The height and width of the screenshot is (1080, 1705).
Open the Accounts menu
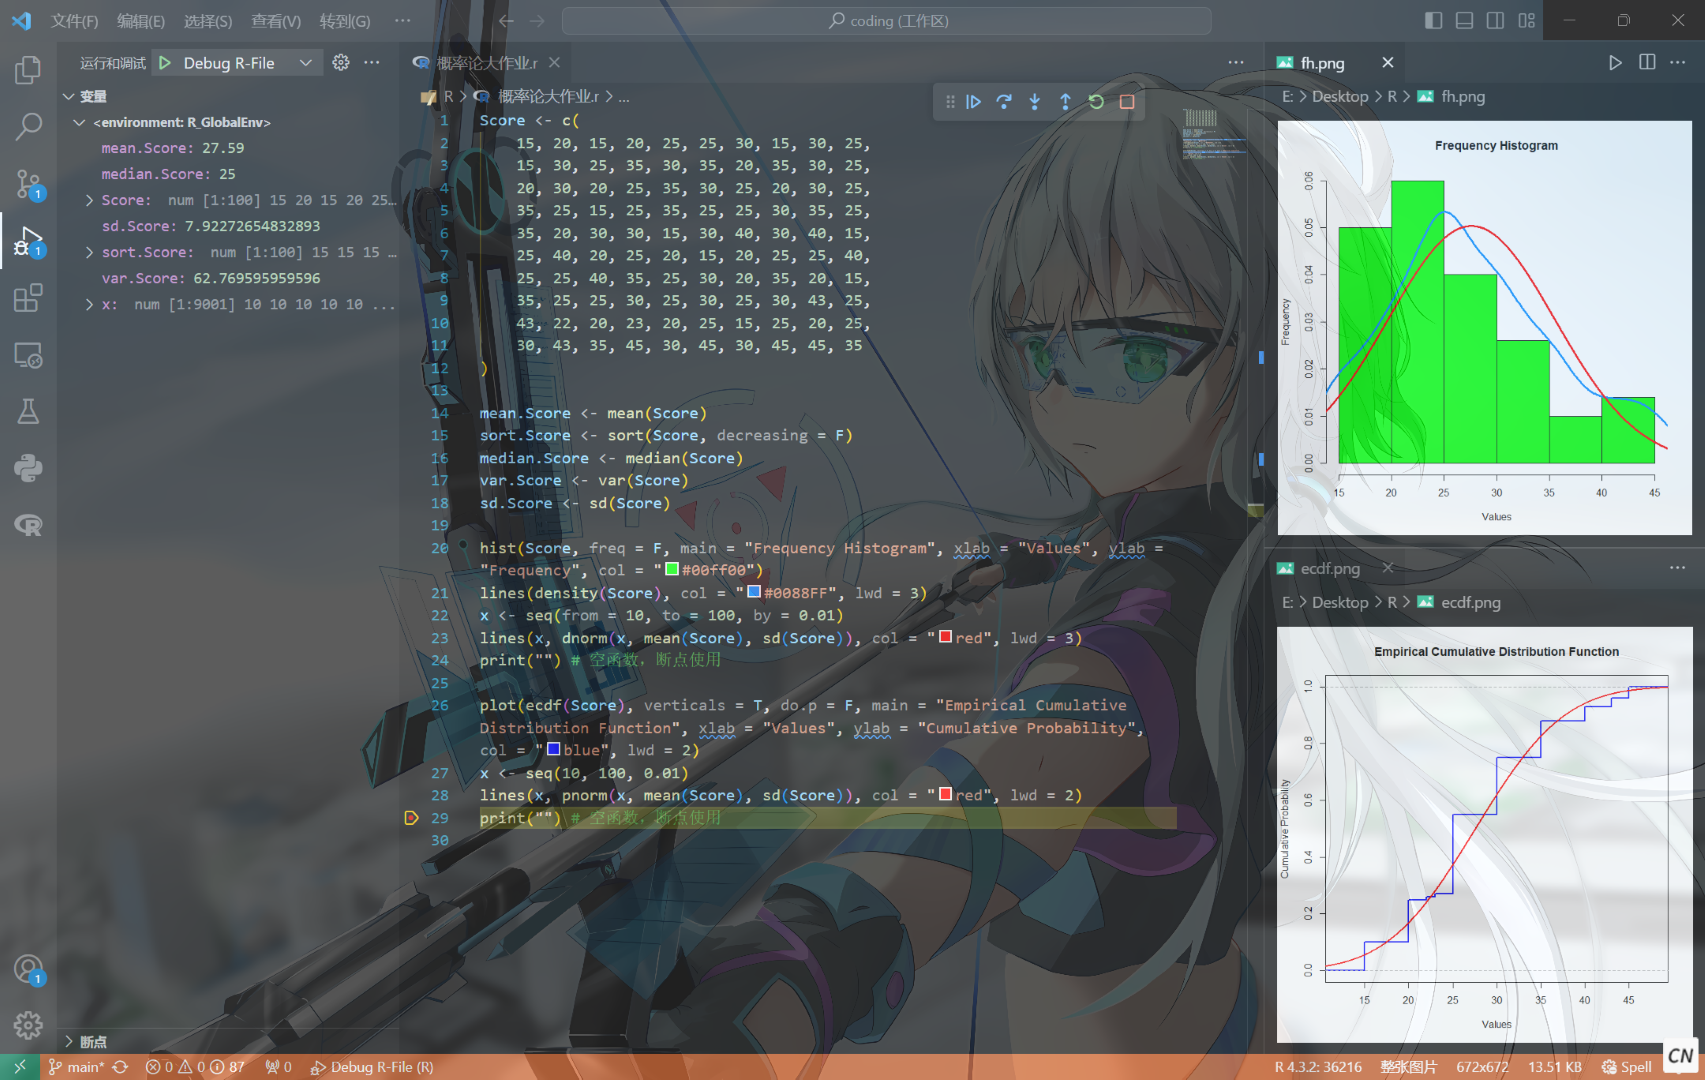coord(28,969)
